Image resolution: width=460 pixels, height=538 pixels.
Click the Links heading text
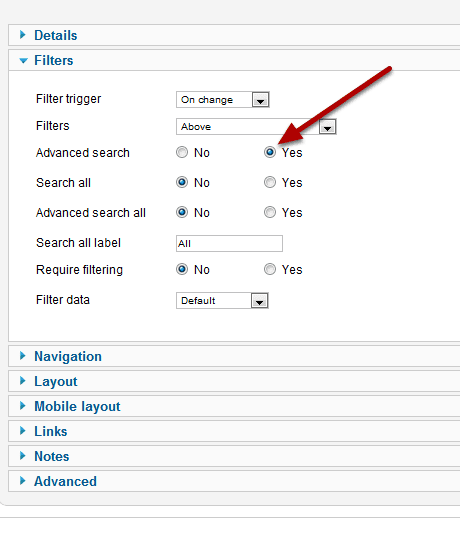[51, 431]
